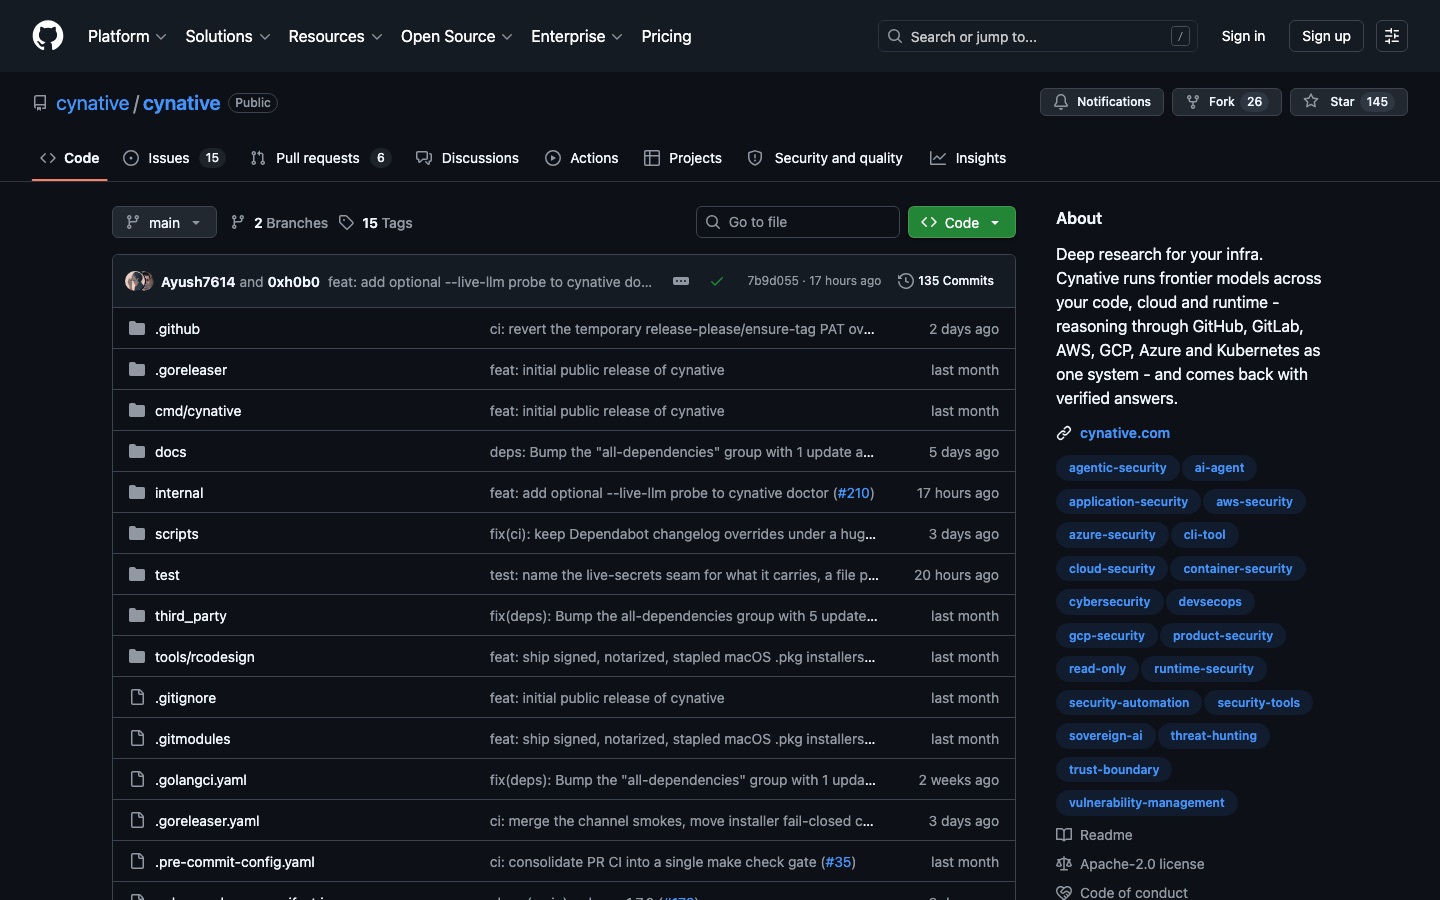This screenshot has height=900, width=1440.
Task: Click the Notifications bell button
Action: 1102,102
